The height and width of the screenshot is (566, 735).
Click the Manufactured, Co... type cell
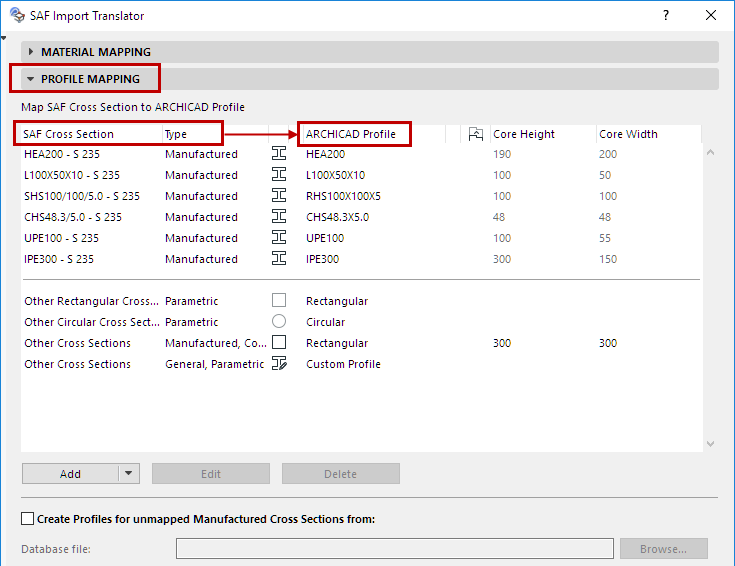216,343
